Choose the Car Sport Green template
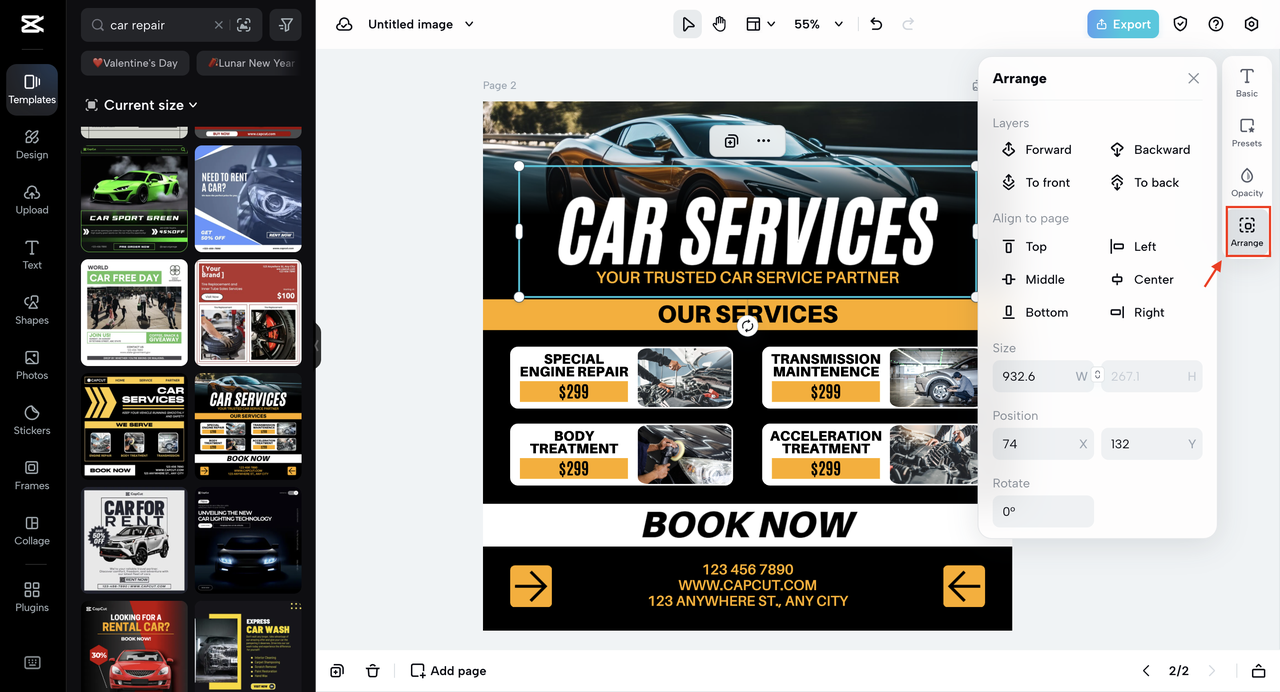This screenshot has width=1280, height=692. pos(134,198)
